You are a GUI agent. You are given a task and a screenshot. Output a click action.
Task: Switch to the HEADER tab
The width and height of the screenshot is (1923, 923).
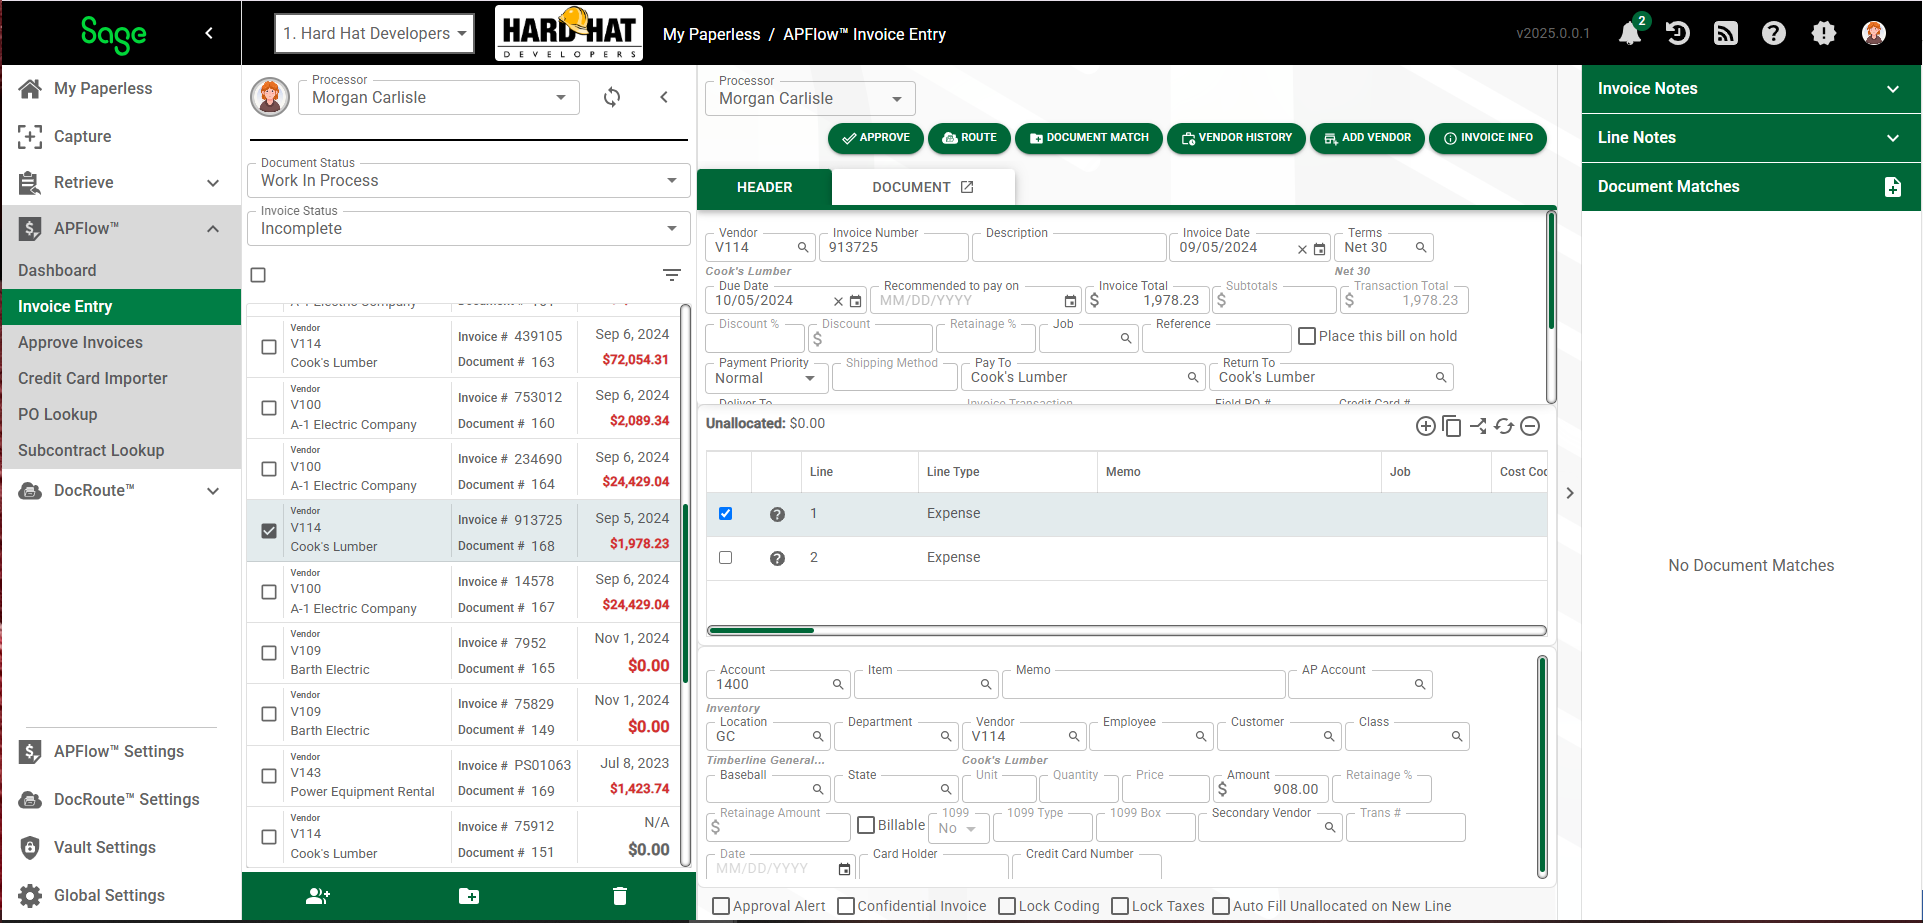click(765, 187)
